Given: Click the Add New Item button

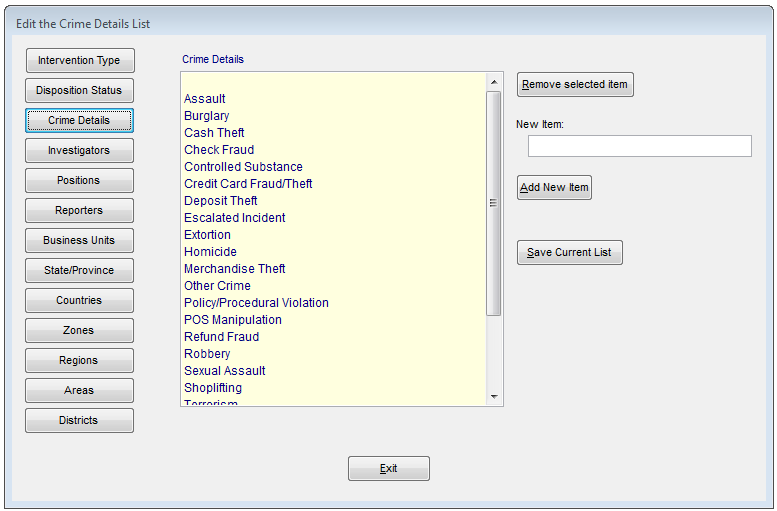Looking at the screenshot, I should click(554, 187).
